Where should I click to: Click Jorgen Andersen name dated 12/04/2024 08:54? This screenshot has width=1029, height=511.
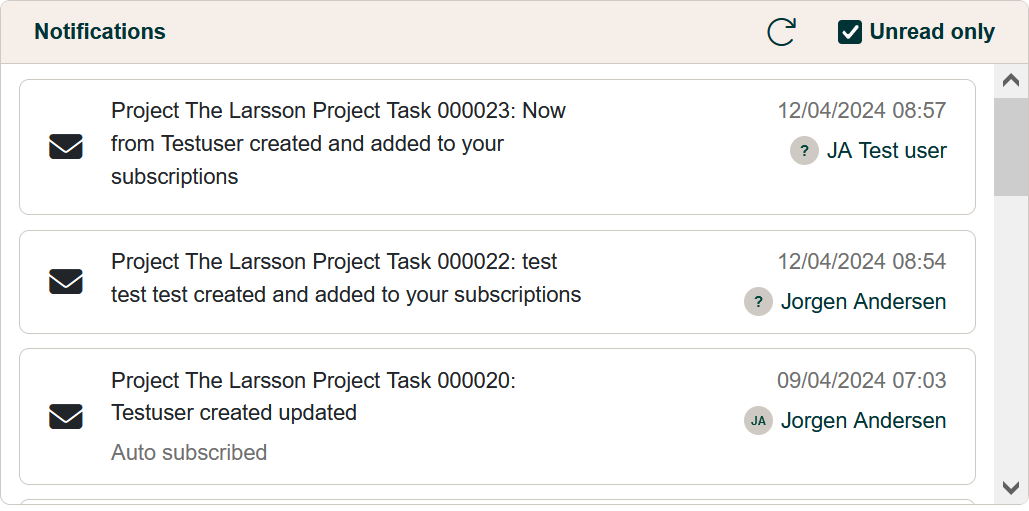(863, 302)
